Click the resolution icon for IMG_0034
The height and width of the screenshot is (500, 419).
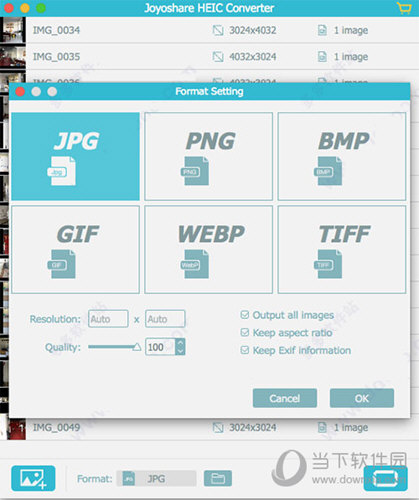click(218, 30)
